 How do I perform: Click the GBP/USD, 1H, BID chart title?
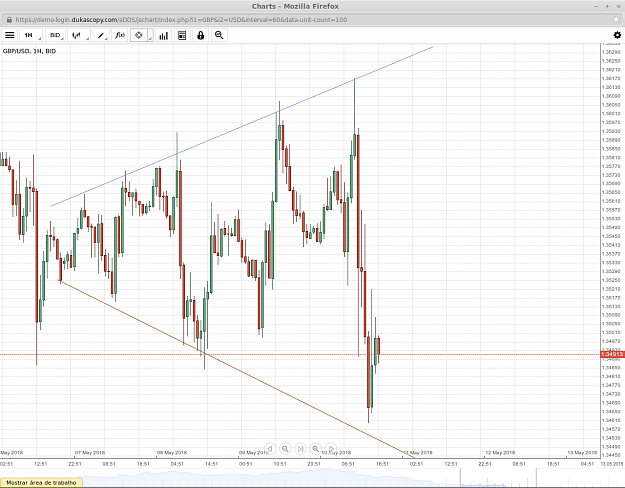coord(29,51)
